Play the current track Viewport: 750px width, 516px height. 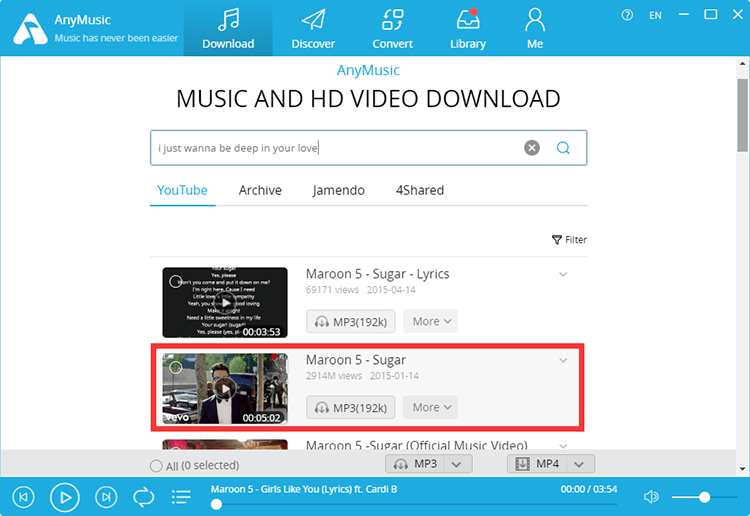tap(65, 497)
